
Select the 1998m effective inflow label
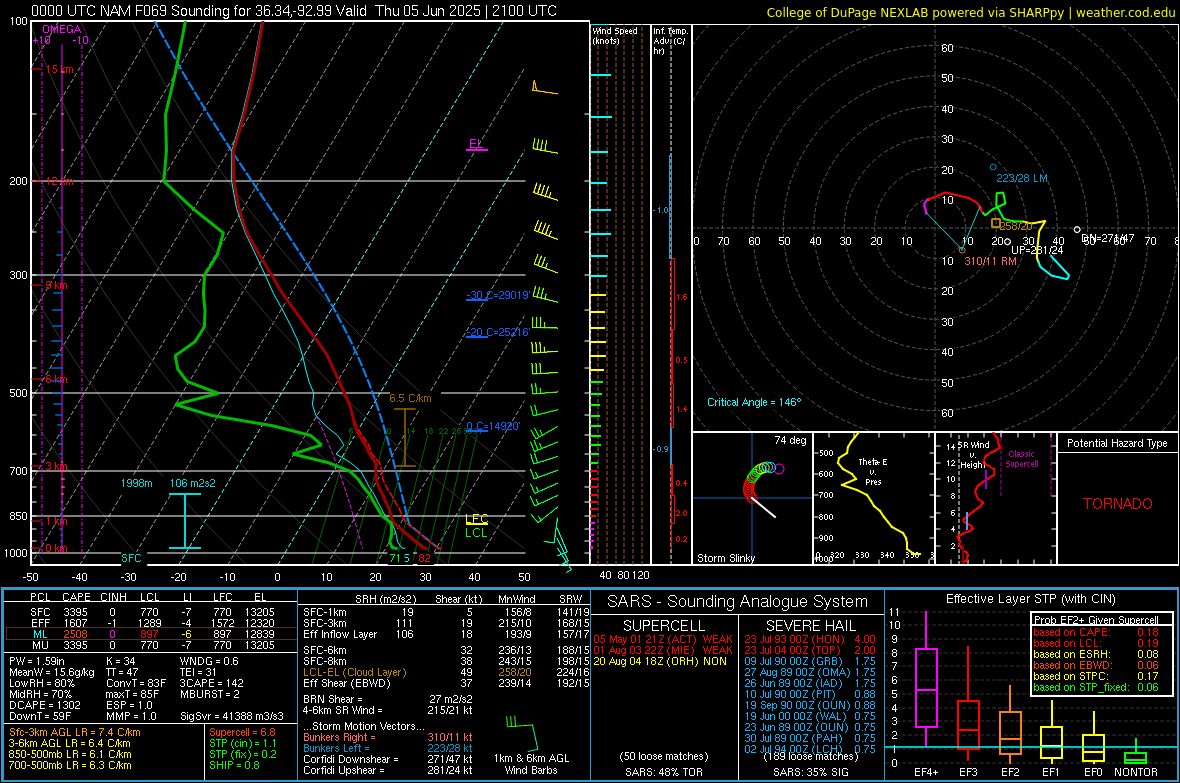point(136,483)
